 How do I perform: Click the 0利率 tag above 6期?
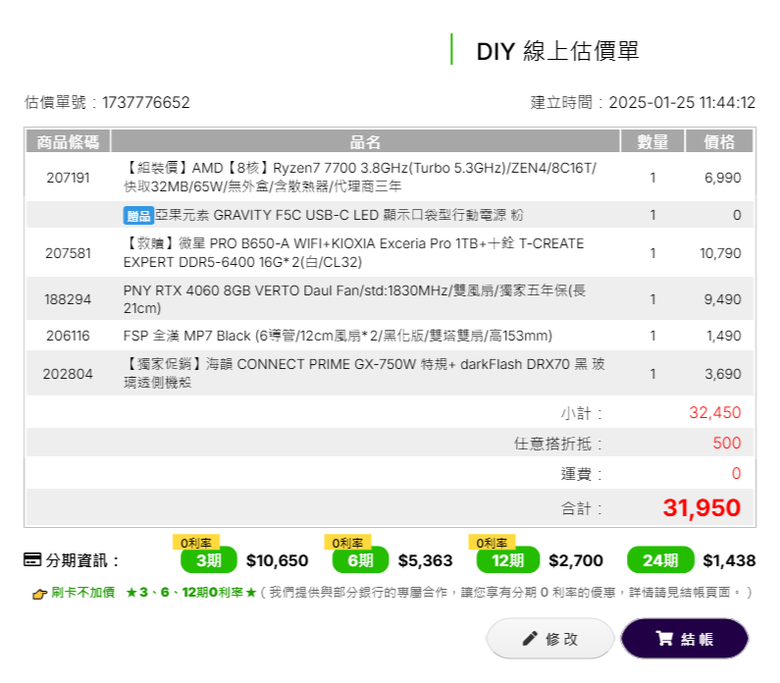click(x=348, y=542)
